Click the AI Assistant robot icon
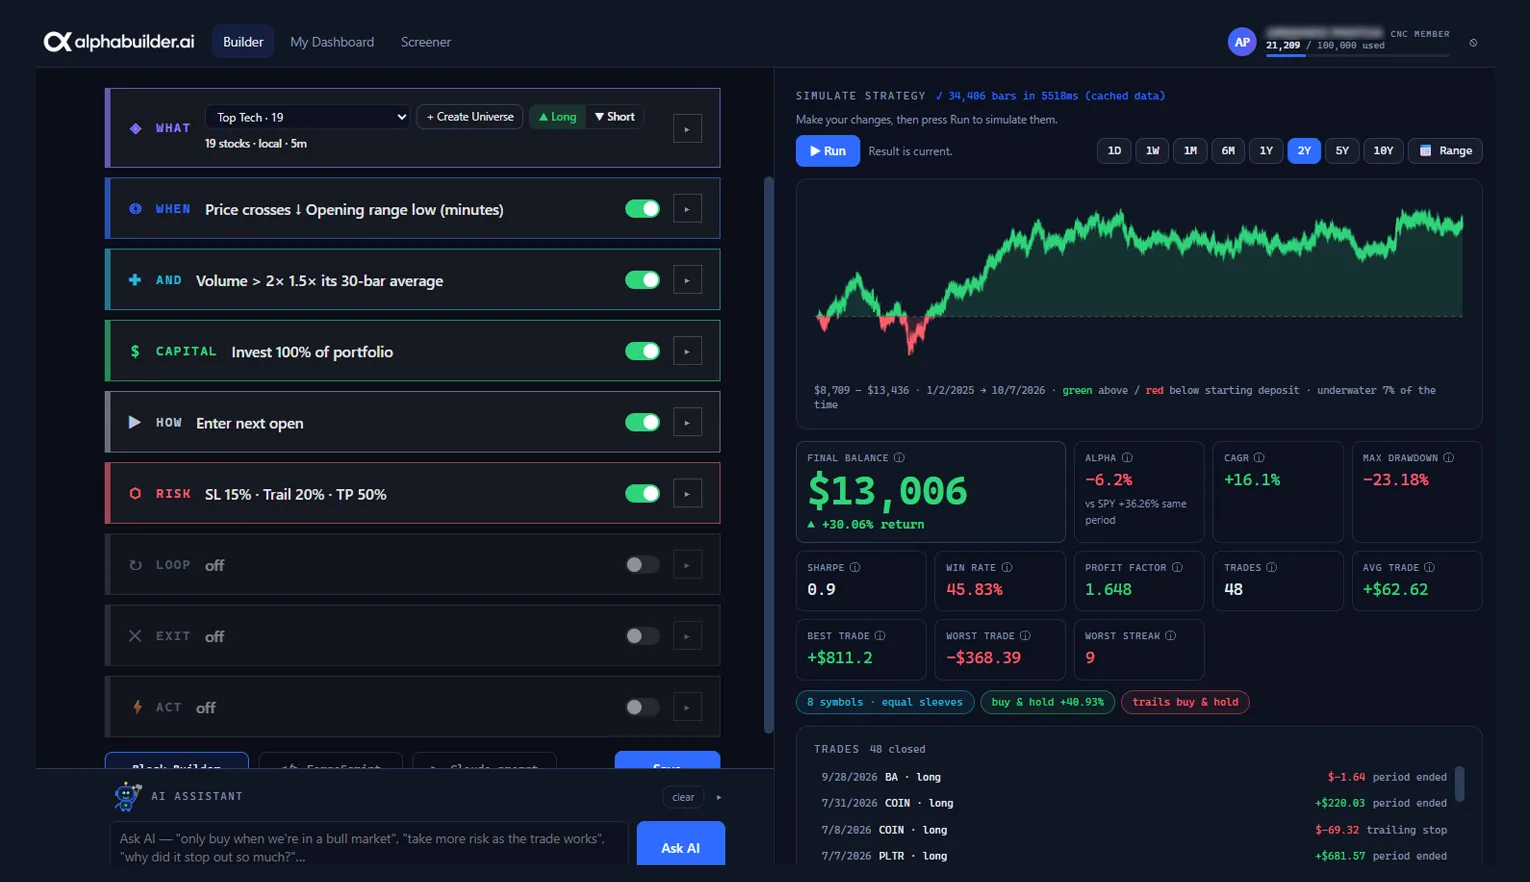This screenshot has height=882, width=1530. click(x=127, y=796)
